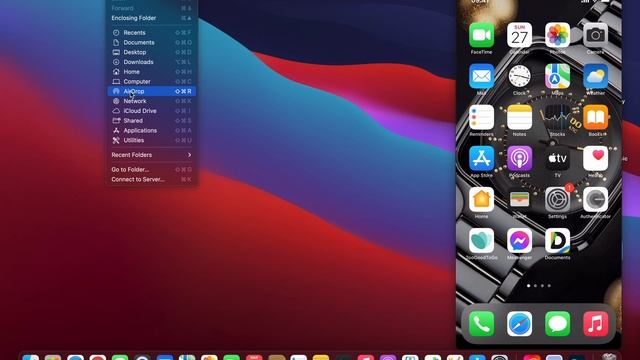
Task: Tap the Stocks app icon
Action: point(557,118)
